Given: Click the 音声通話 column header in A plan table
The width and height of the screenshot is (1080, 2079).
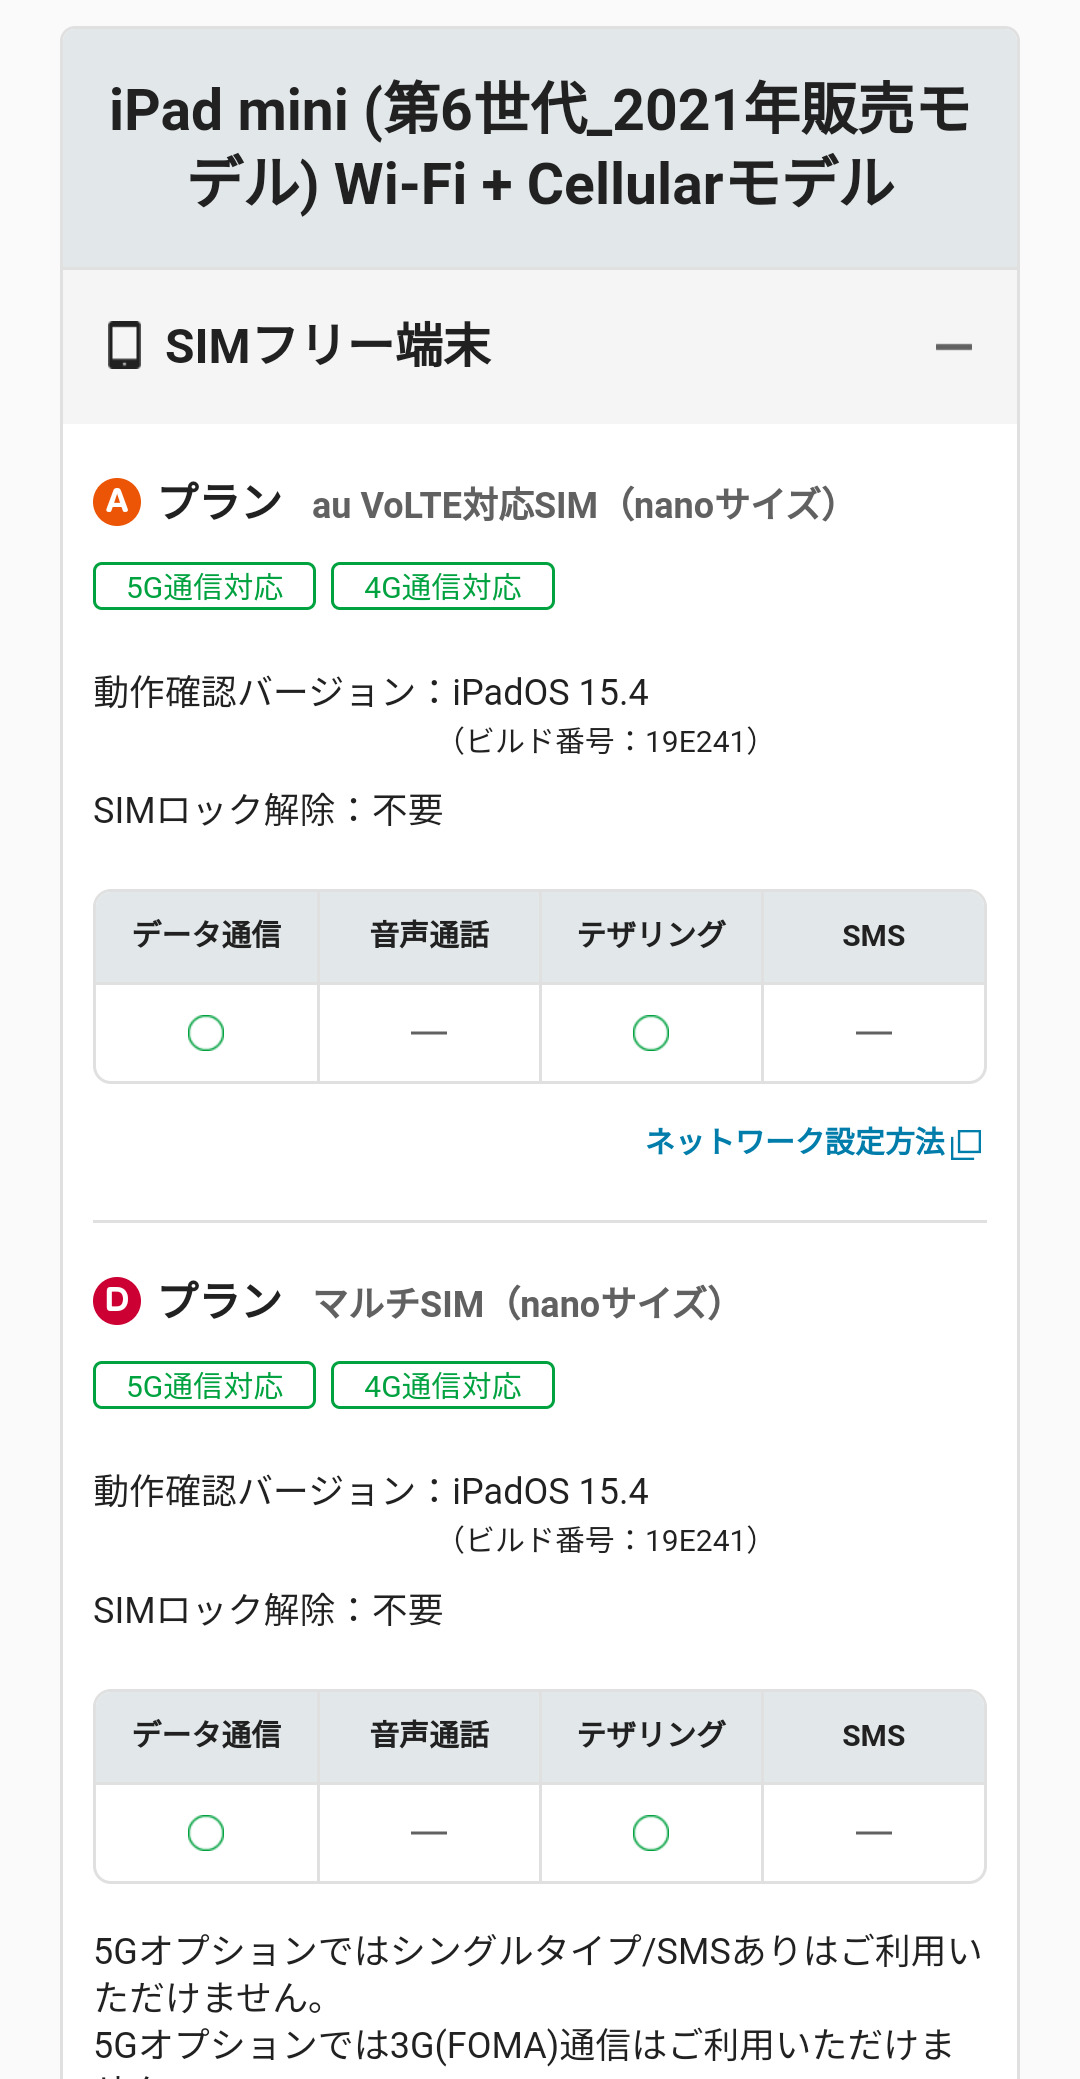Looking at the screenshot, I should [429, 936].
